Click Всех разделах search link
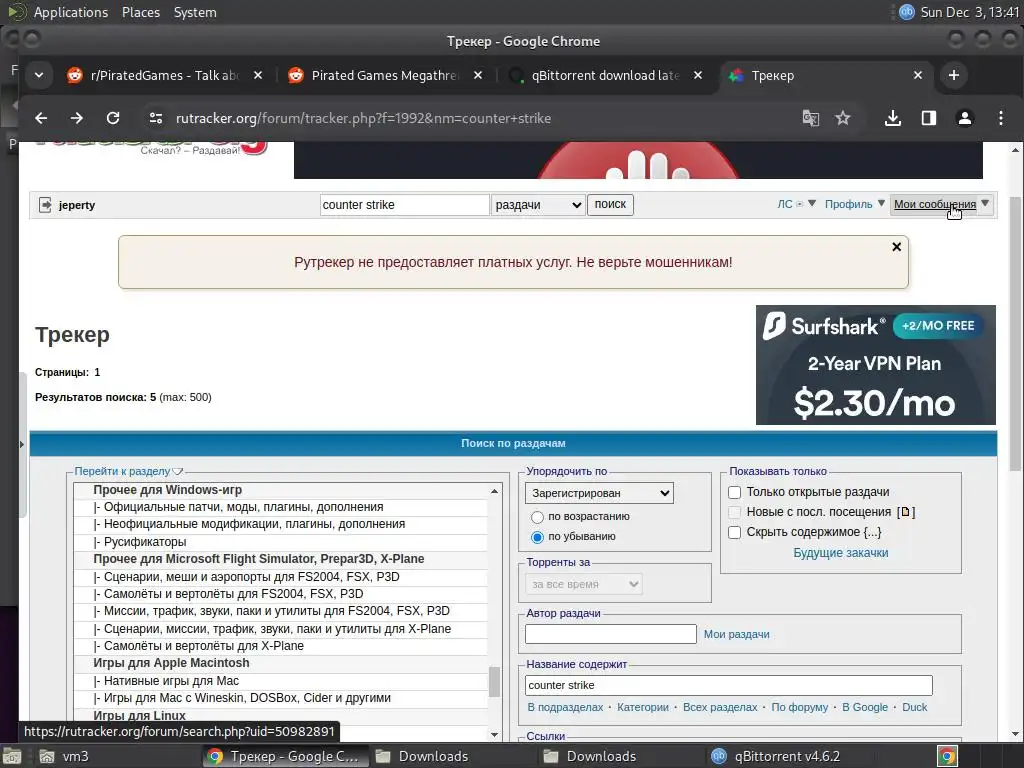This screenshot has height=768, width=1024. point(720,707)
